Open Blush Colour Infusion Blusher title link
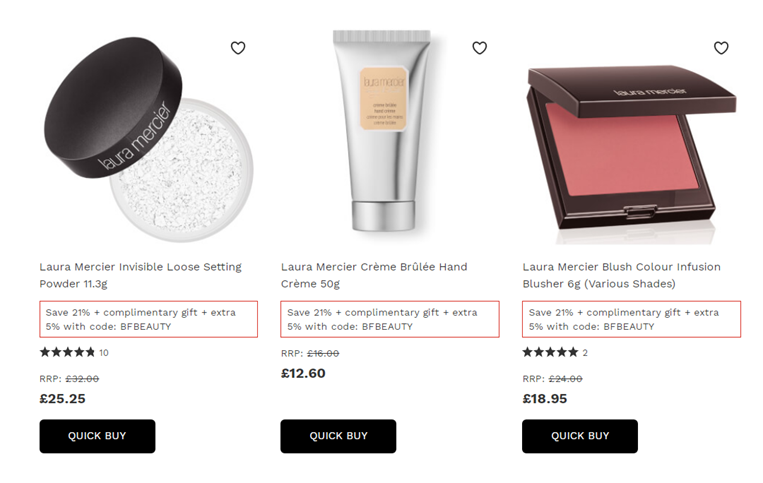This screenshot has width=763, height=483. coord(621,275)
